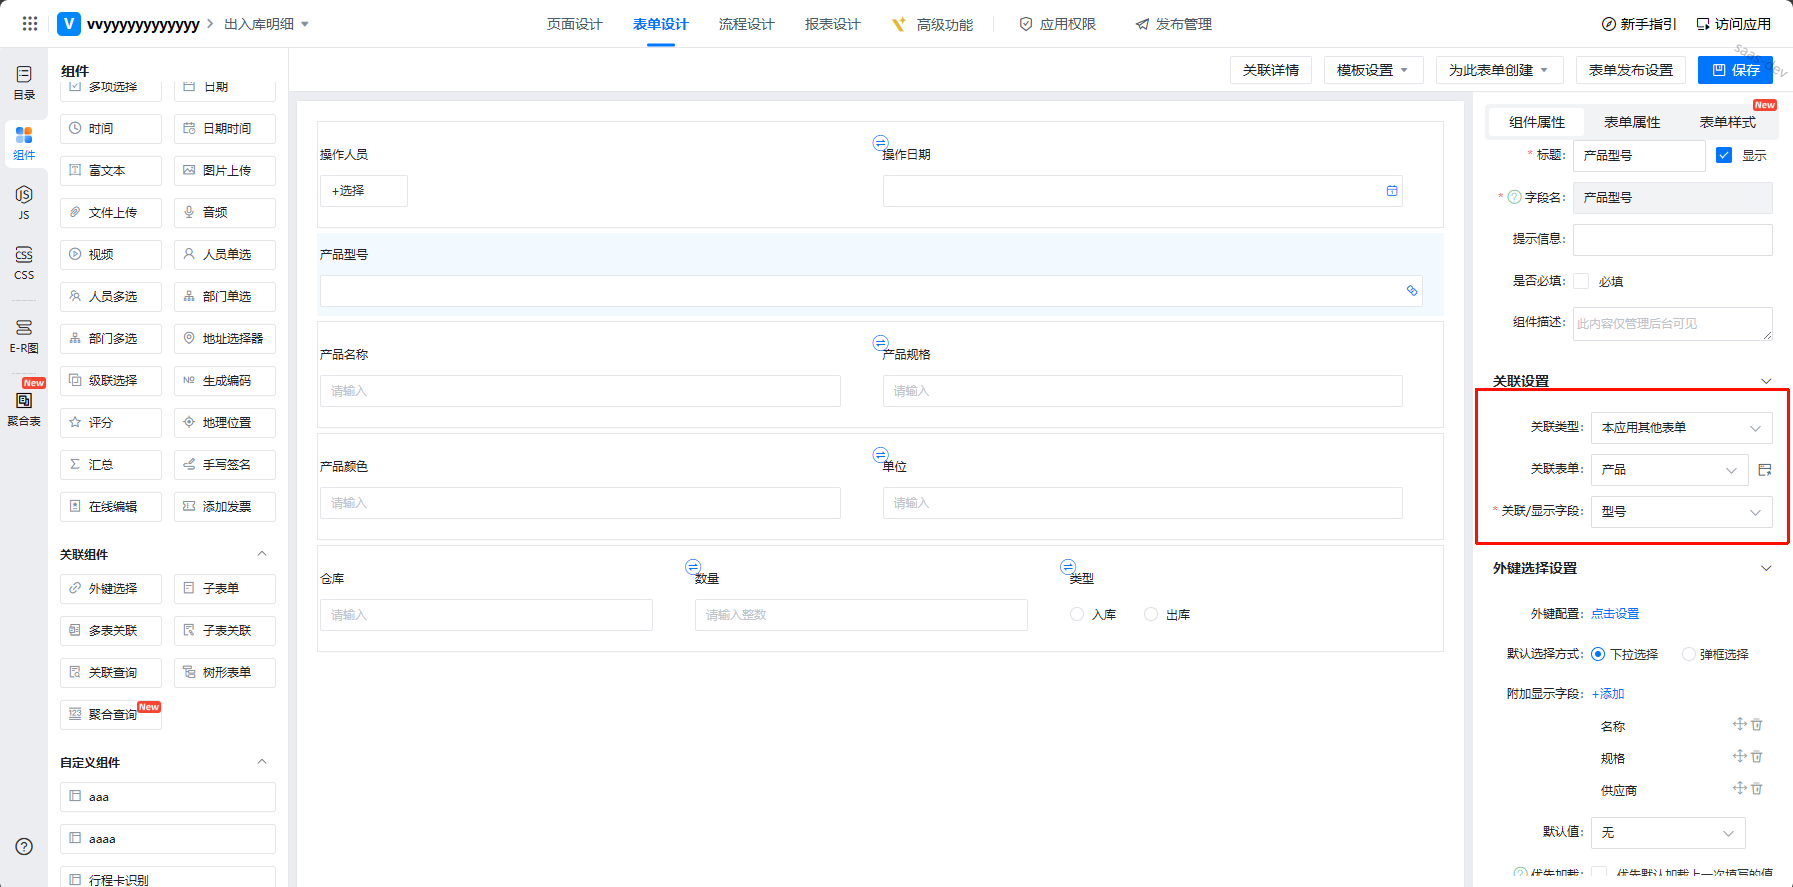Open the JS editor in sidebar
Viewport: 1793px width, 887px height.
point(24,201)
